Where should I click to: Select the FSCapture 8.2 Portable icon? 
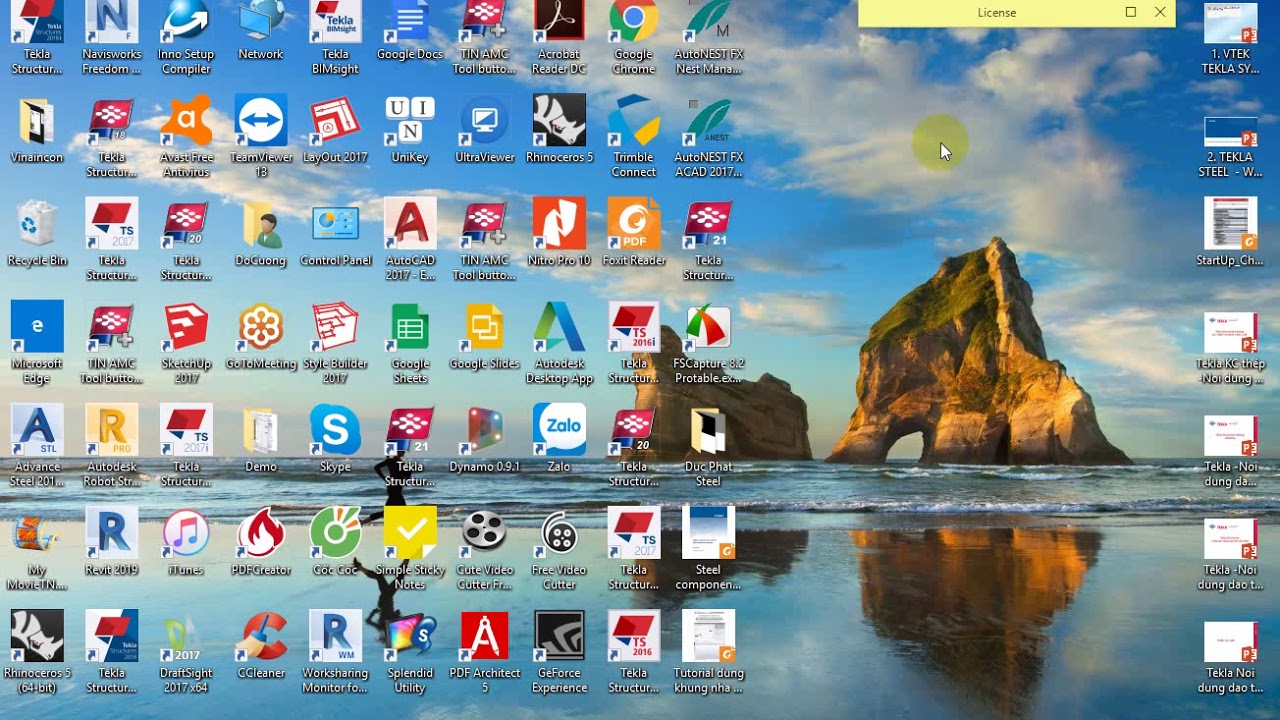(x=708, y=343)
